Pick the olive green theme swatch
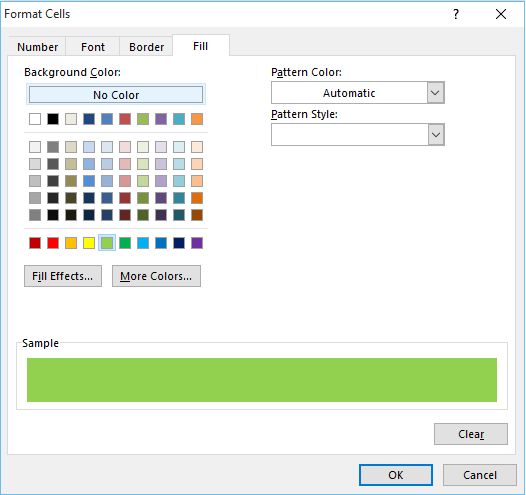The height and width of the screenshot is (495, 526). (143, 119)
